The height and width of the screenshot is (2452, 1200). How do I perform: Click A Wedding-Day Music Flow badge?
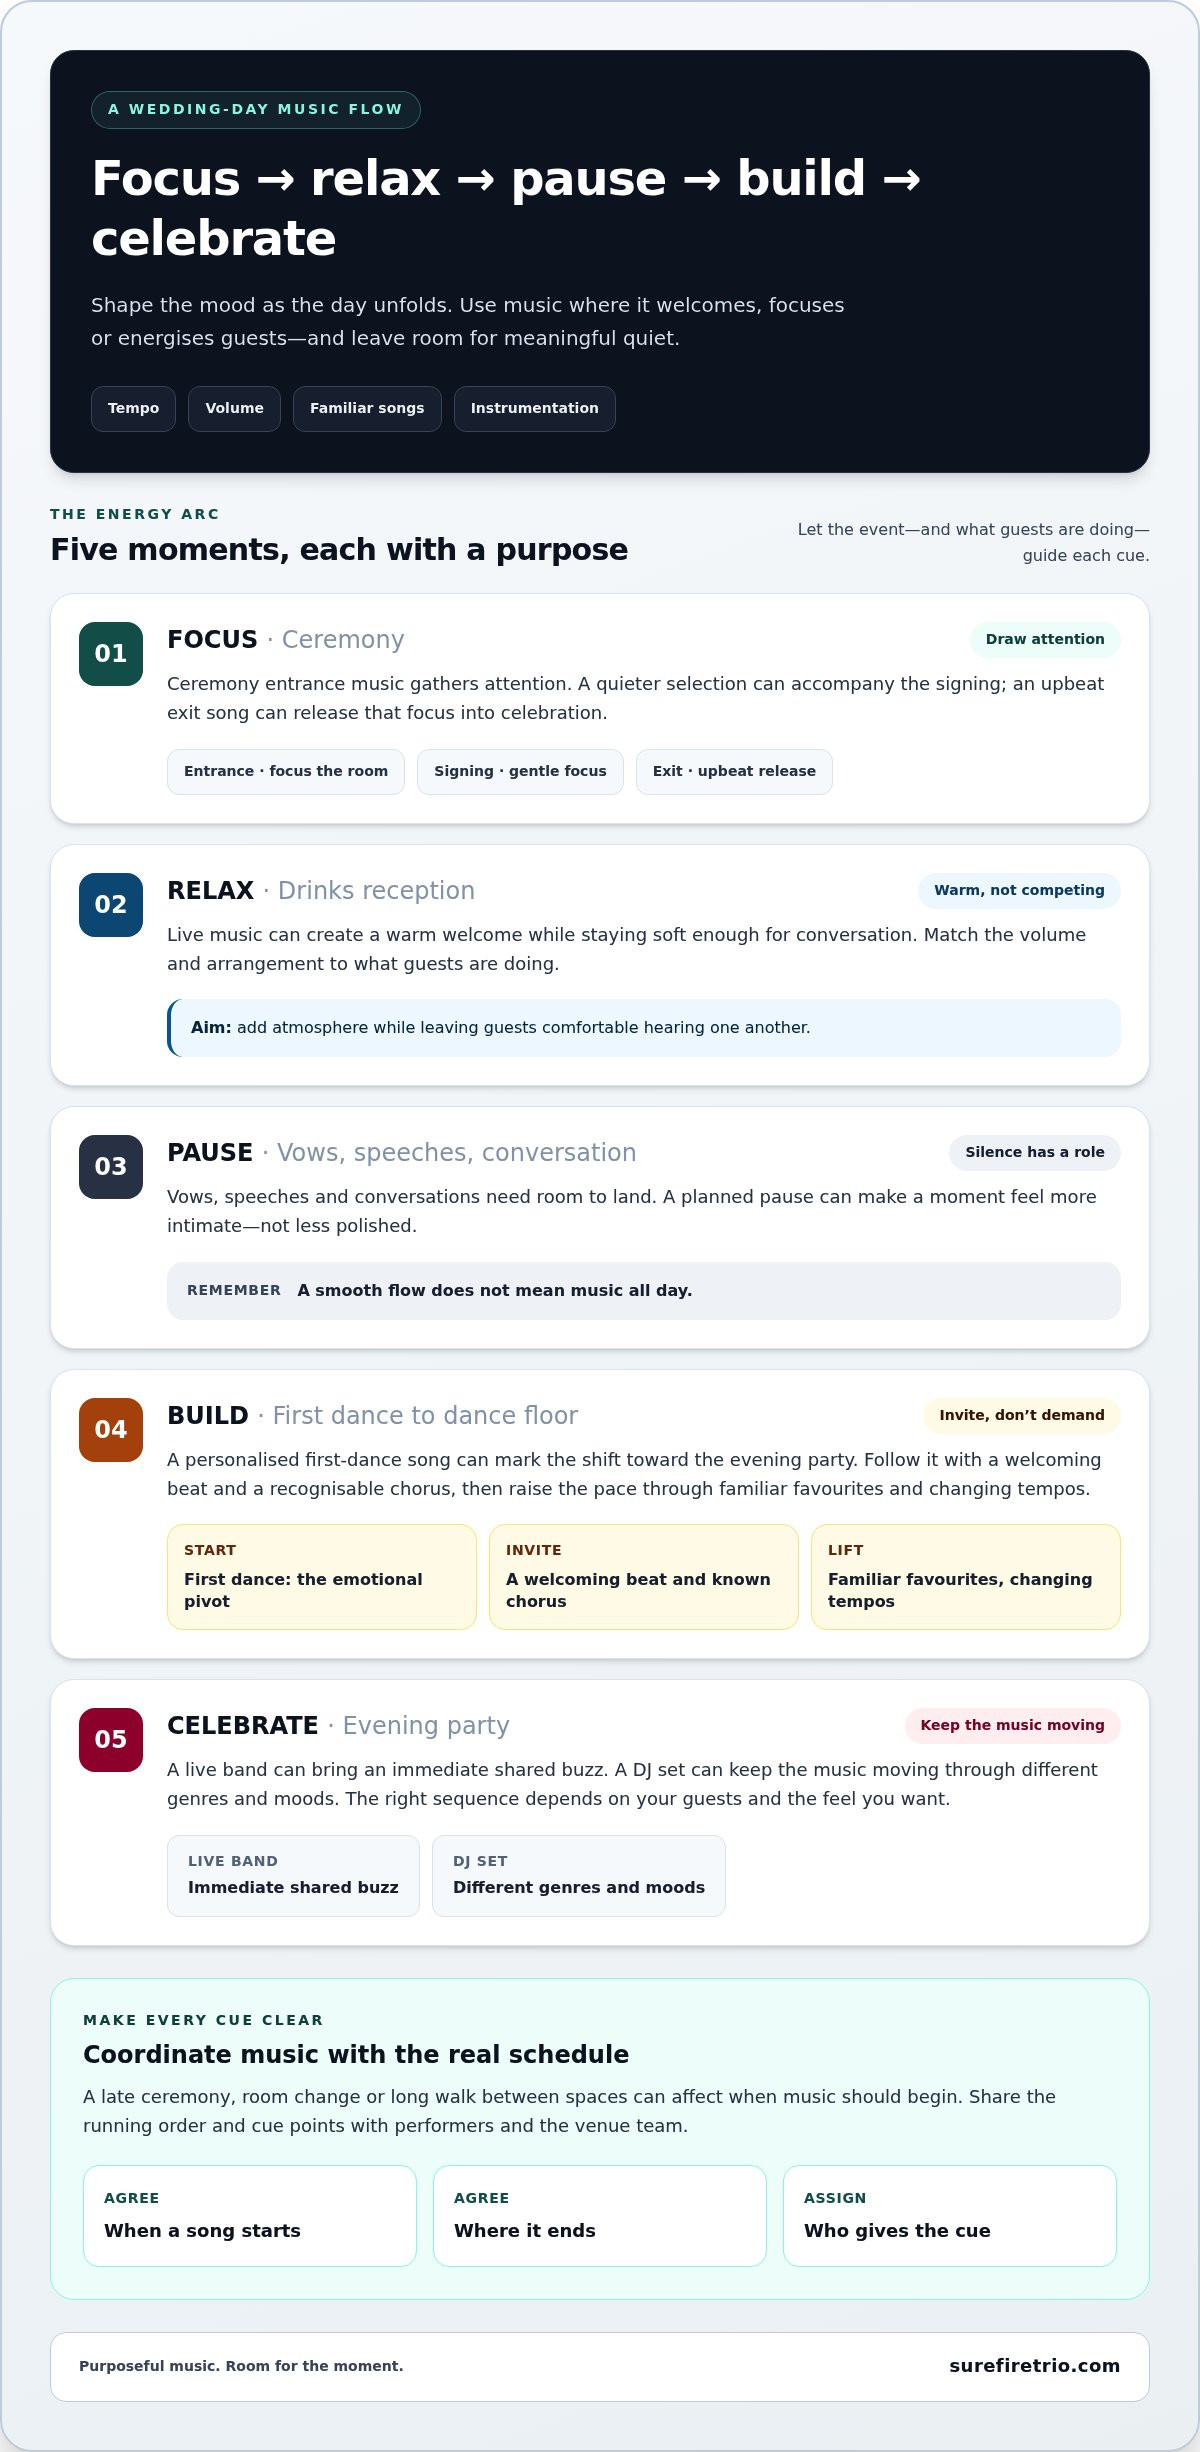coord(255,110)
